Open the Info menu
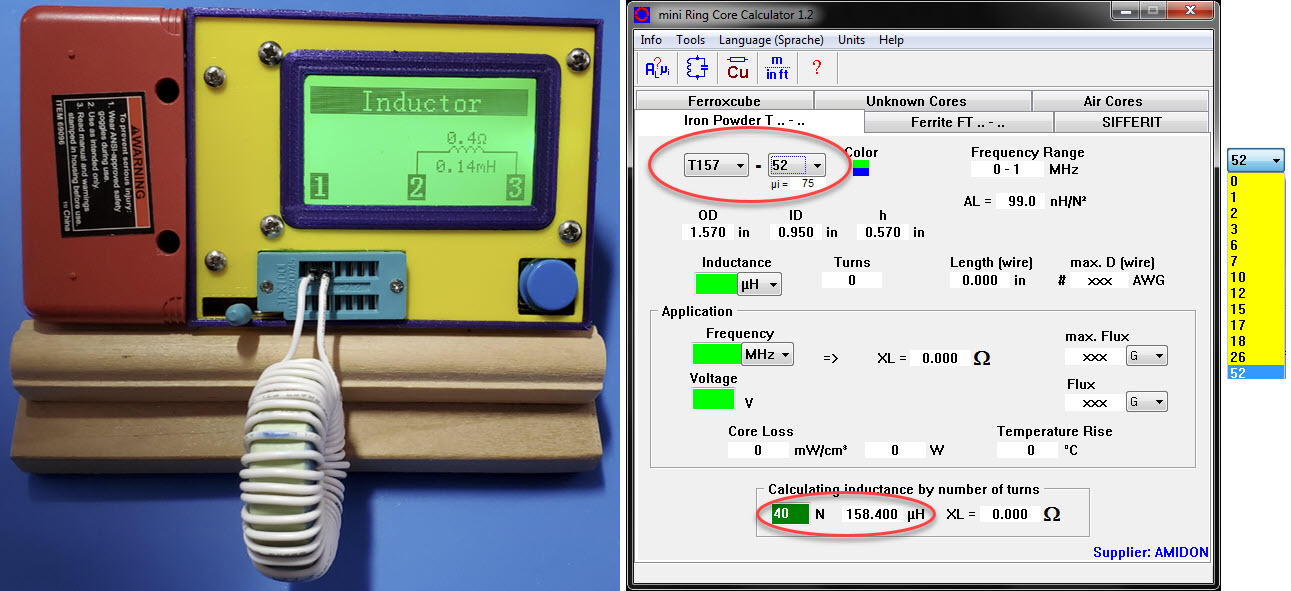 pyautogui.click(x=651, y=40)
